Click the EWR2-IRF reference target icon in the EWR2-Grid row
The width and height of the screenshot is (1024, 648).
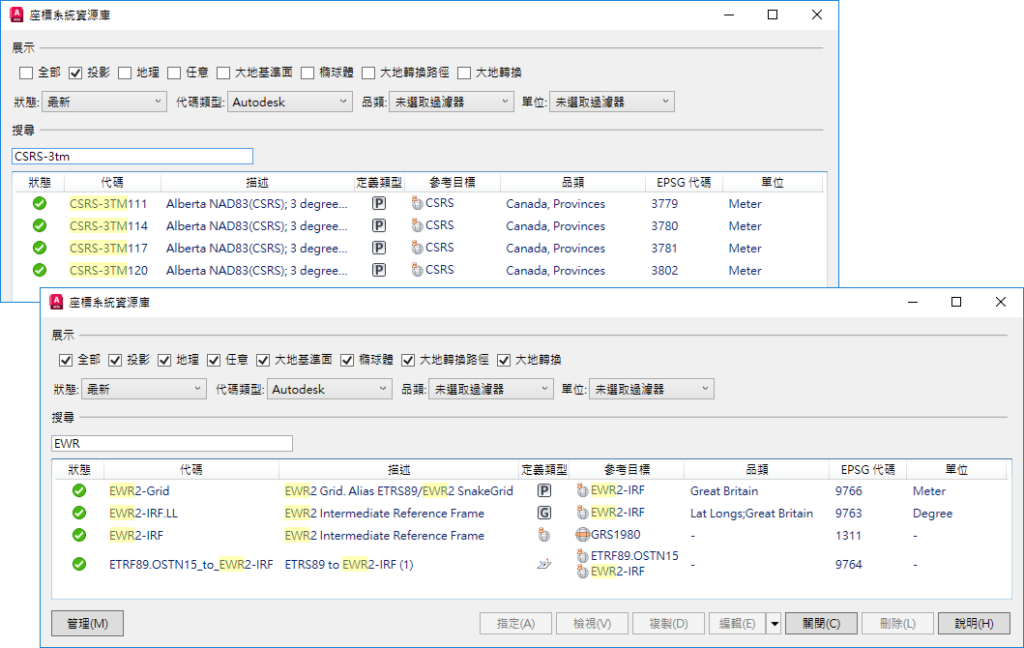click(x=581, y=492)
